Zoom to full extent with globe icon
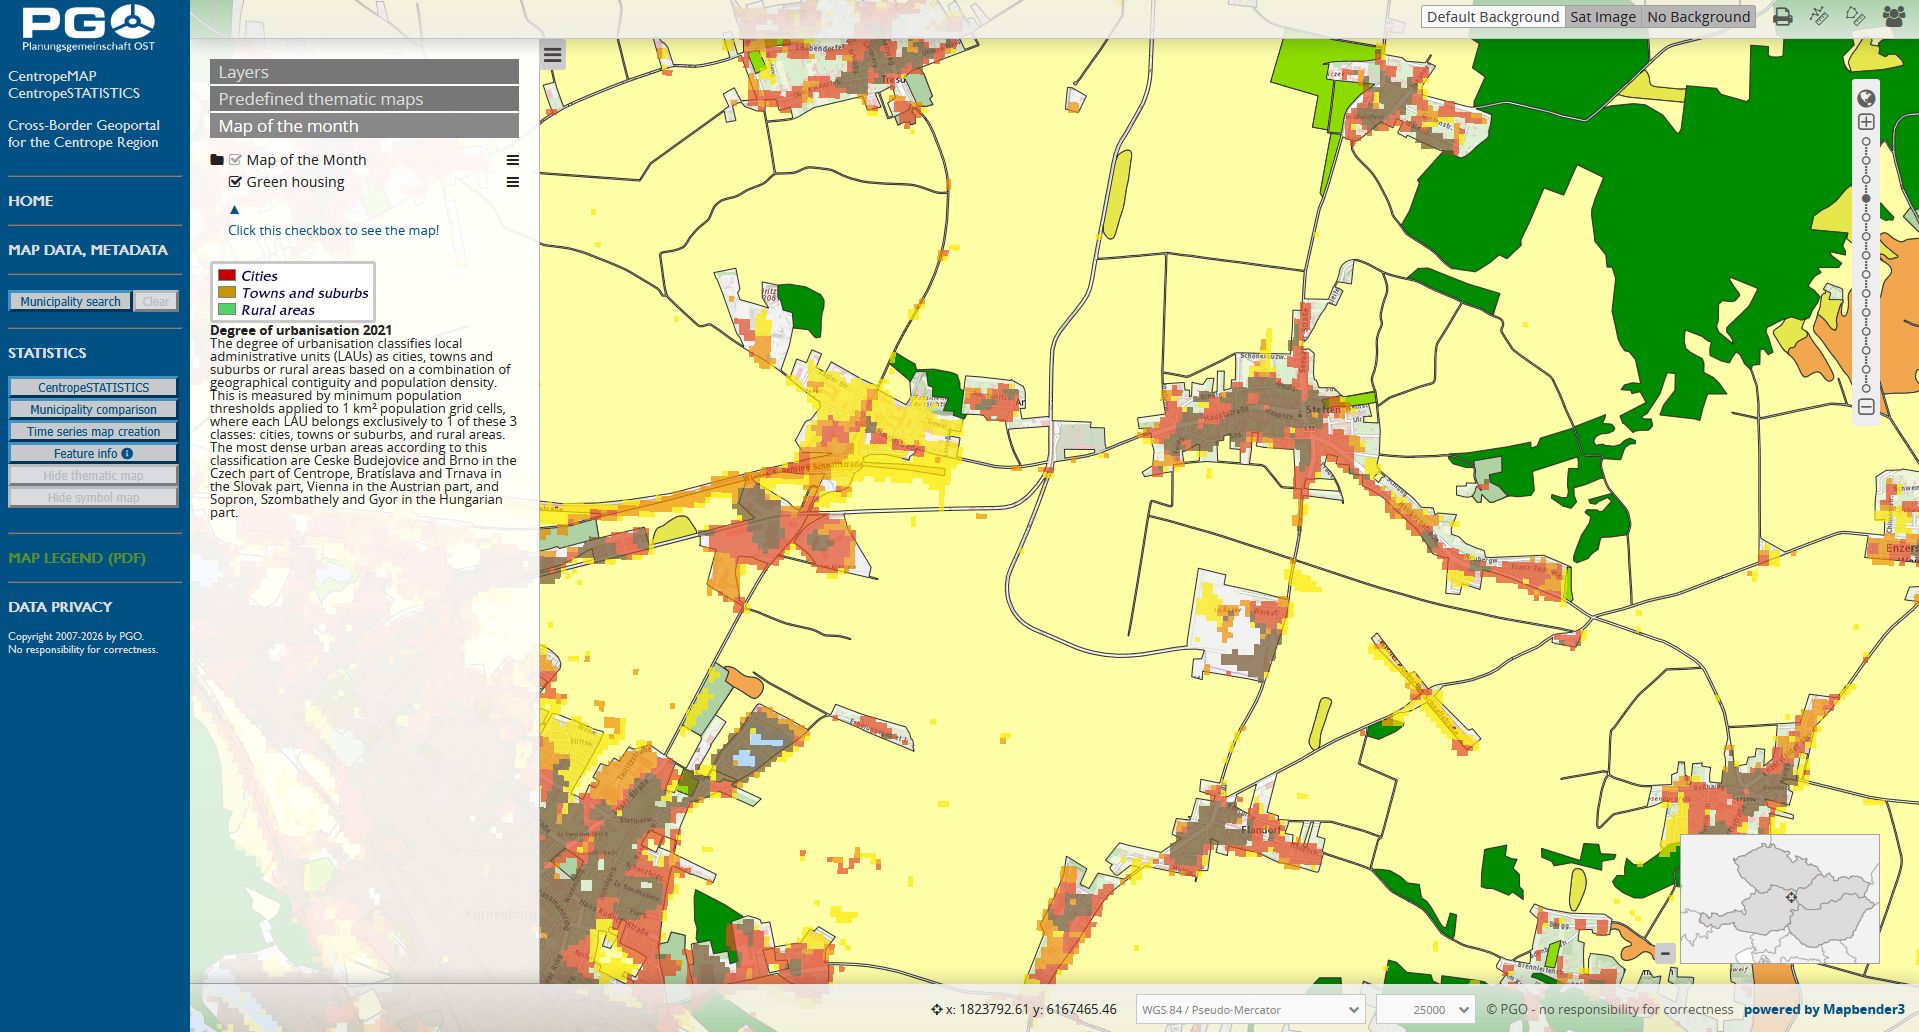 tap(1866, 98)
